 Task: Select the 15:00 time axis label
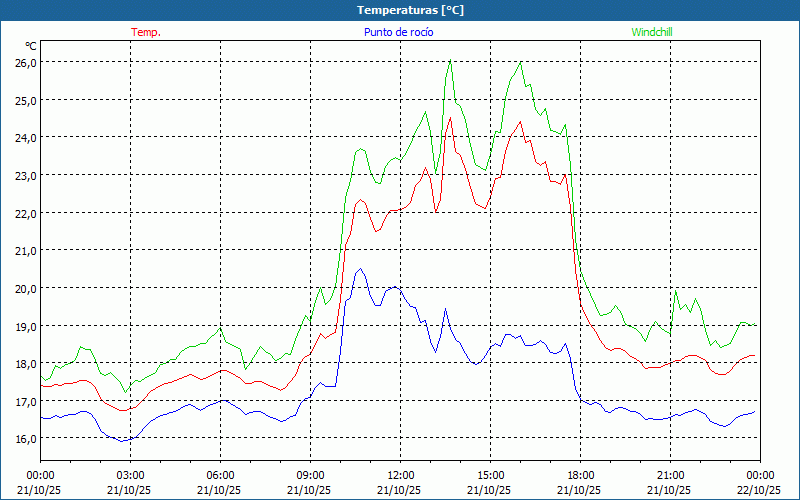point(490,475)
